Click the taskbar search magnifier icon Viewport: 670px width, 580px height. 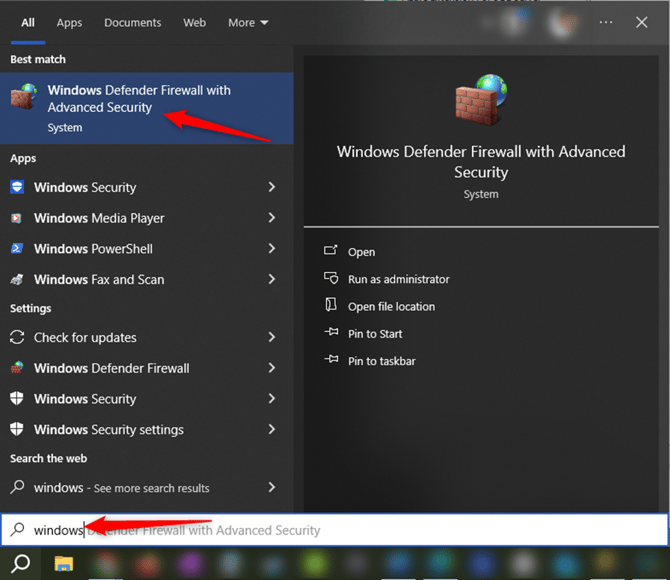tap(20, 563)
